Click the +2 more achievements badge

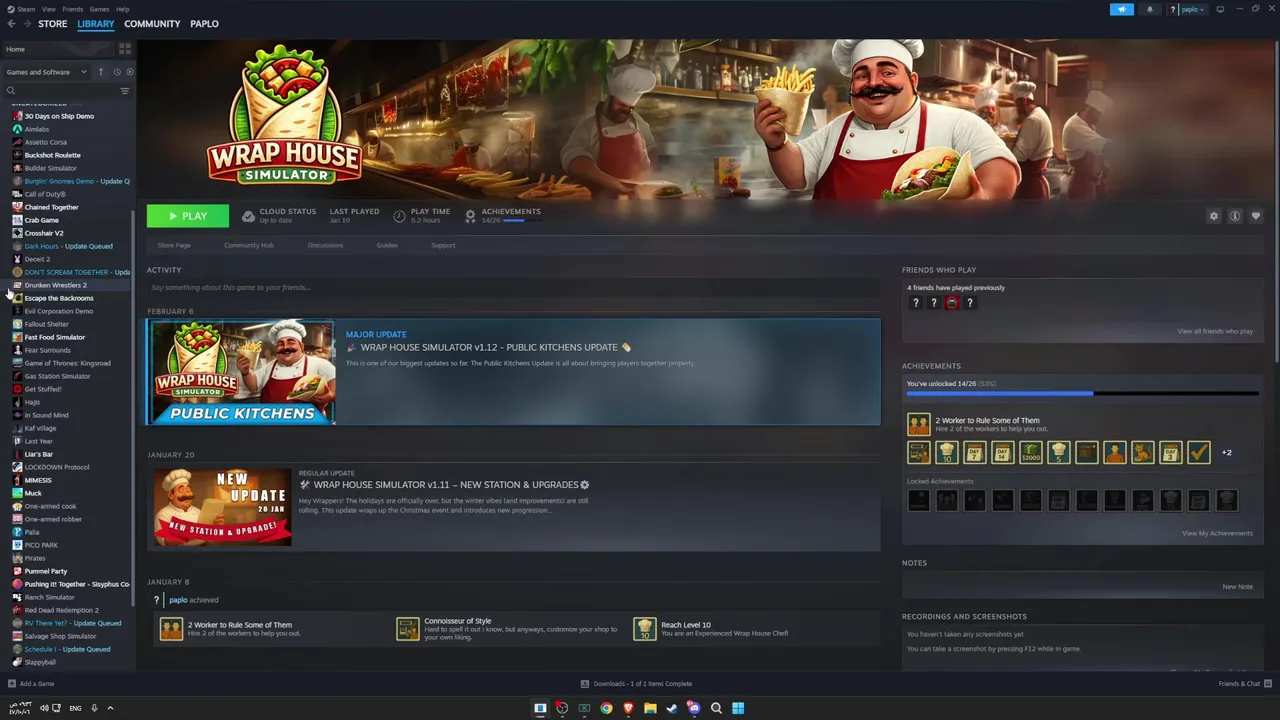pos(1227,453)
